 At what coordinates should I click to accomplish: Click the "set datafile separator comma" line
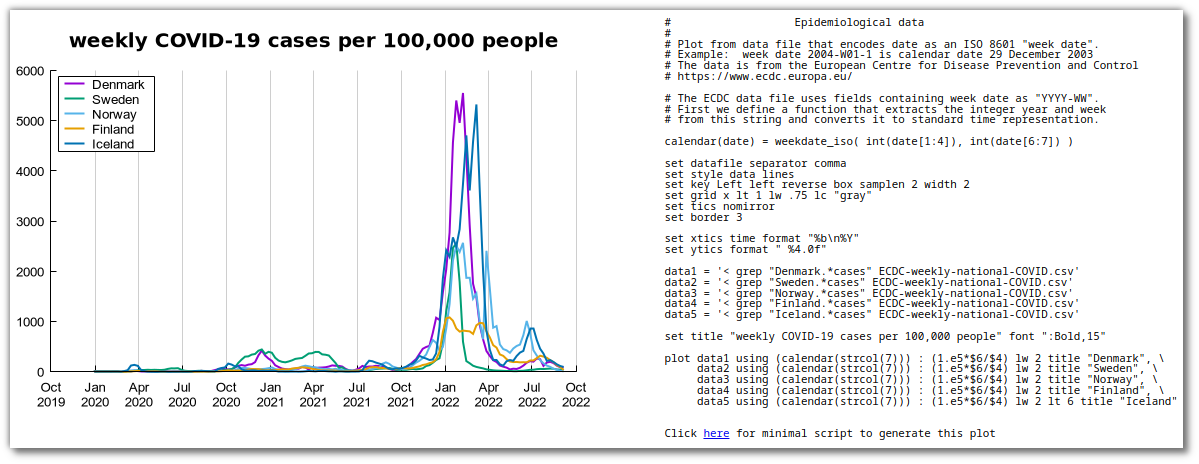[x=755, y=163]
